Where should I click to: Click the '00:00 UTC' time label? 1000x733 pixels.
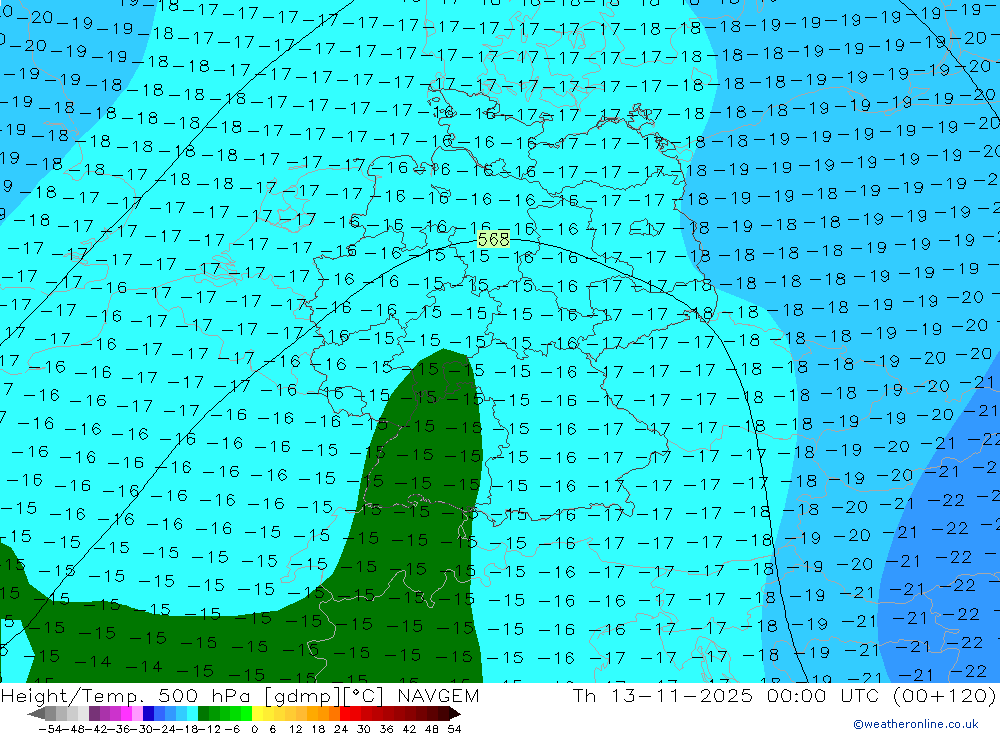823,695
